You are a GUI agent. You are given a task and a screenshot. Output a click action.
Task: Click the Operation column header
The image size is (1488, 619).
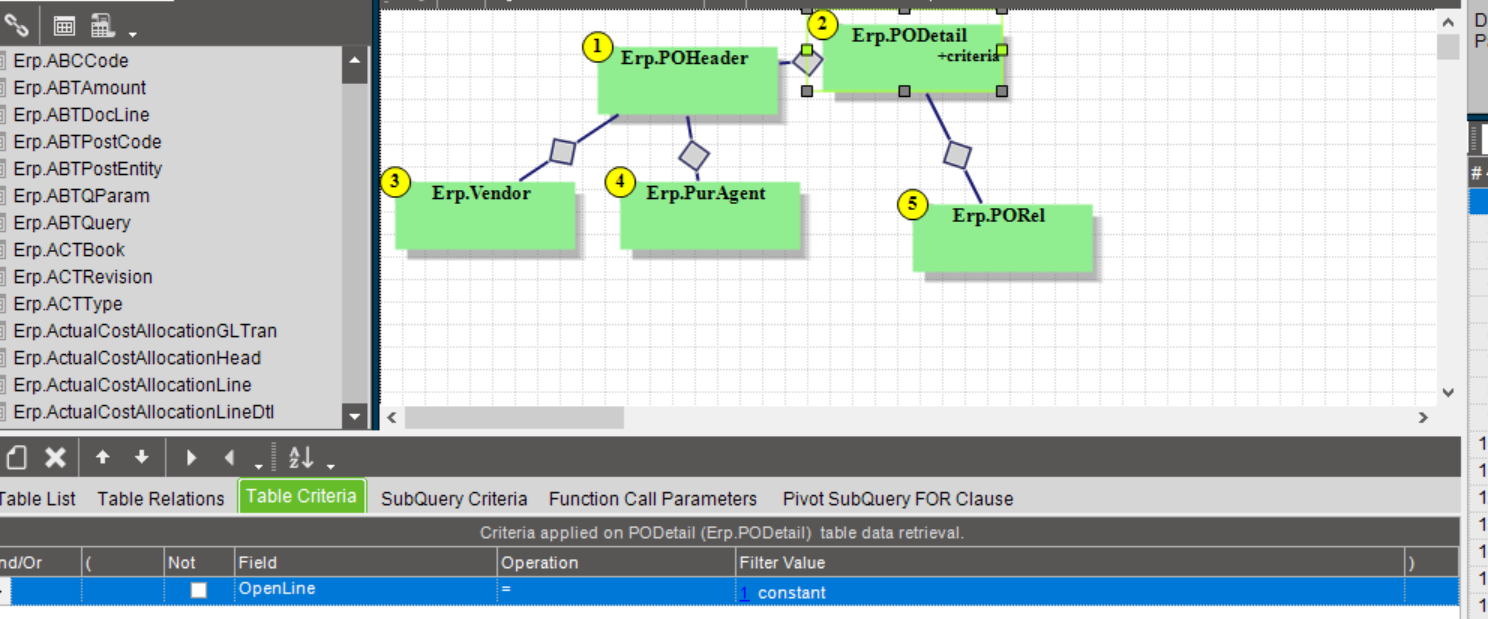[616, 563]
